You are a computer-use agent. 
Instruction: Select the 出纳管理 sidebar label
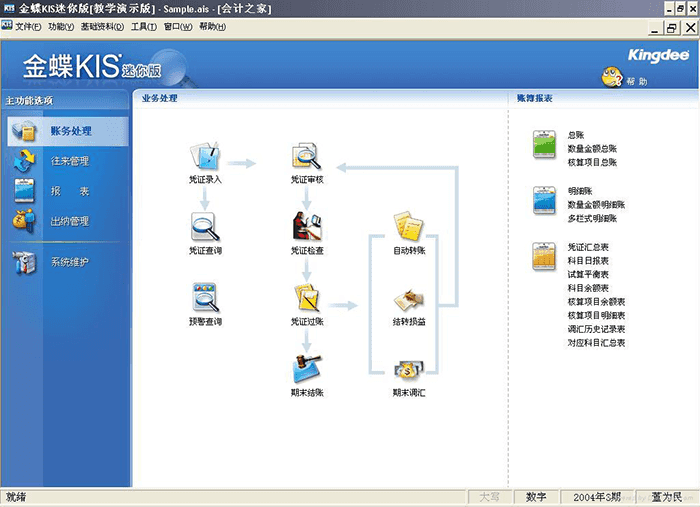70,221
